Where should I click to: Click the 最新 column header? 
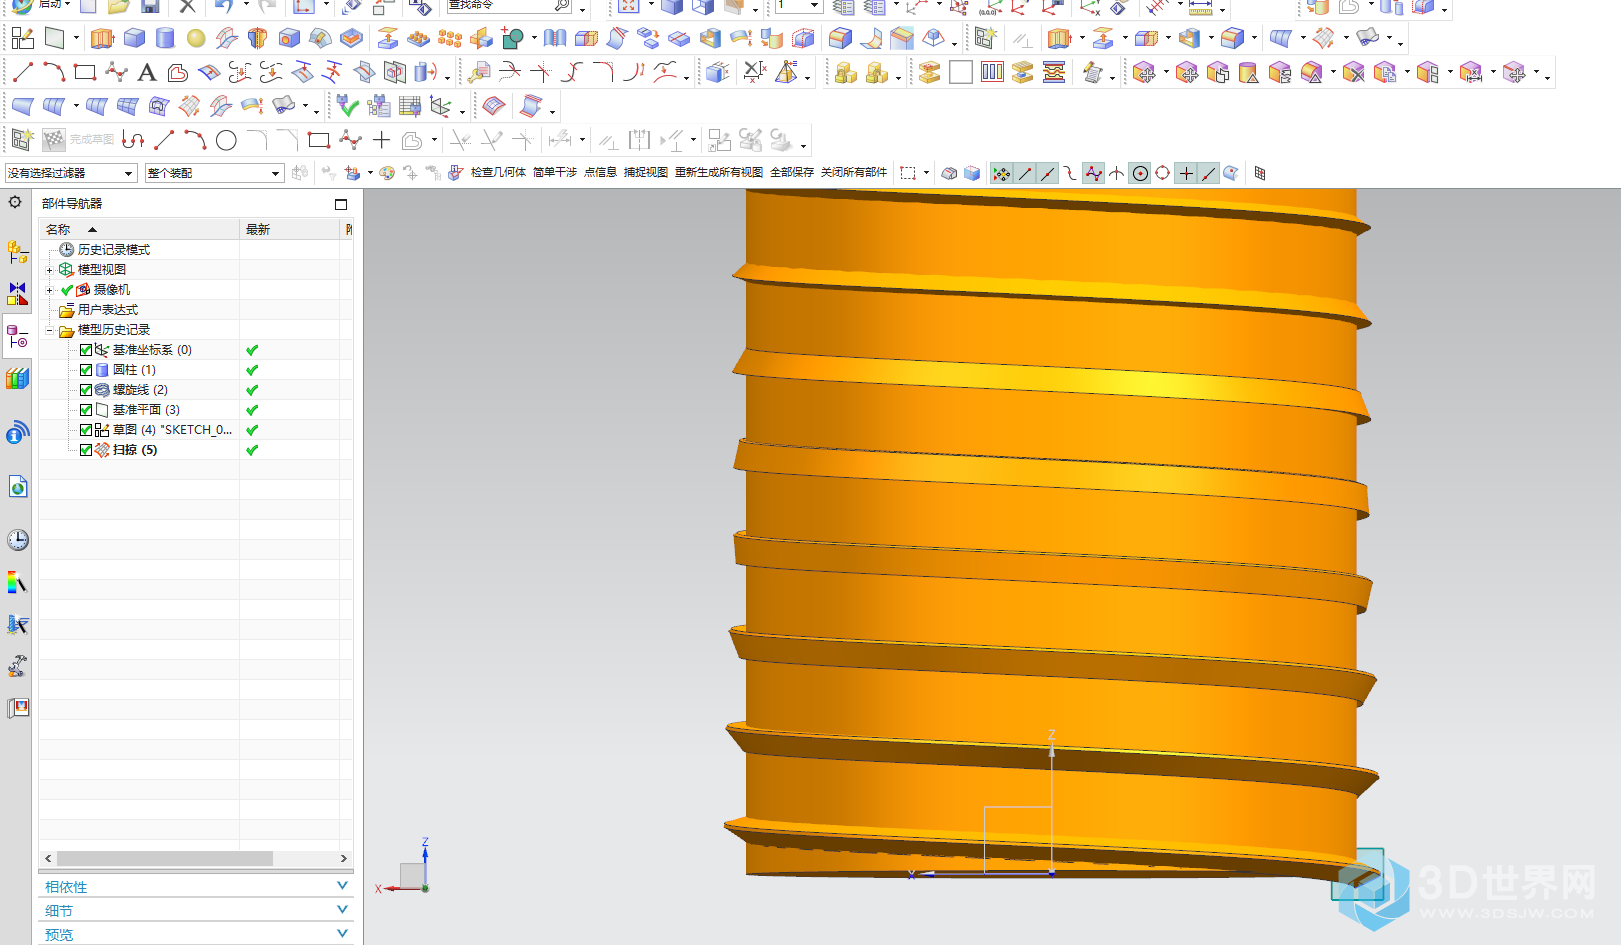(x=290, y=230)
